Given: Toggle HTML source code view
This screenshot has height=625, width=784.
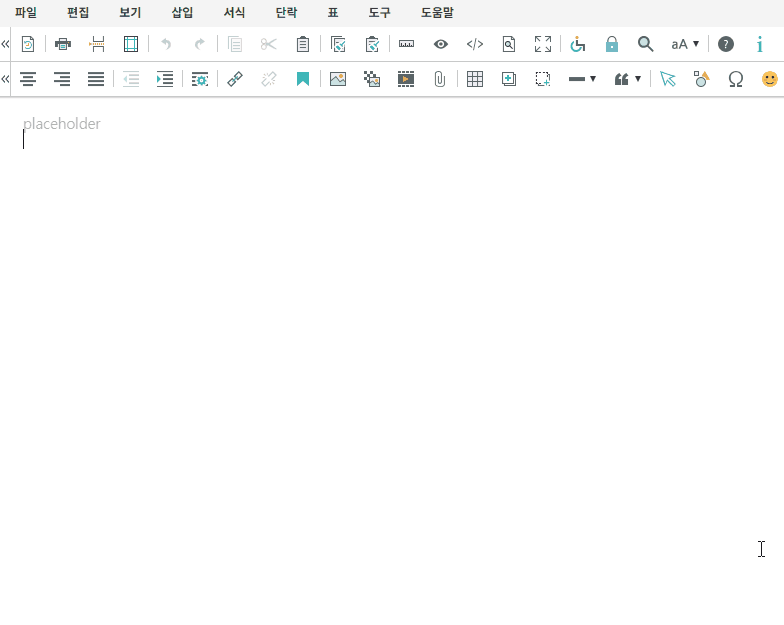Looking at the screenshot, I should pyautogui.click(x=475, y=44).
